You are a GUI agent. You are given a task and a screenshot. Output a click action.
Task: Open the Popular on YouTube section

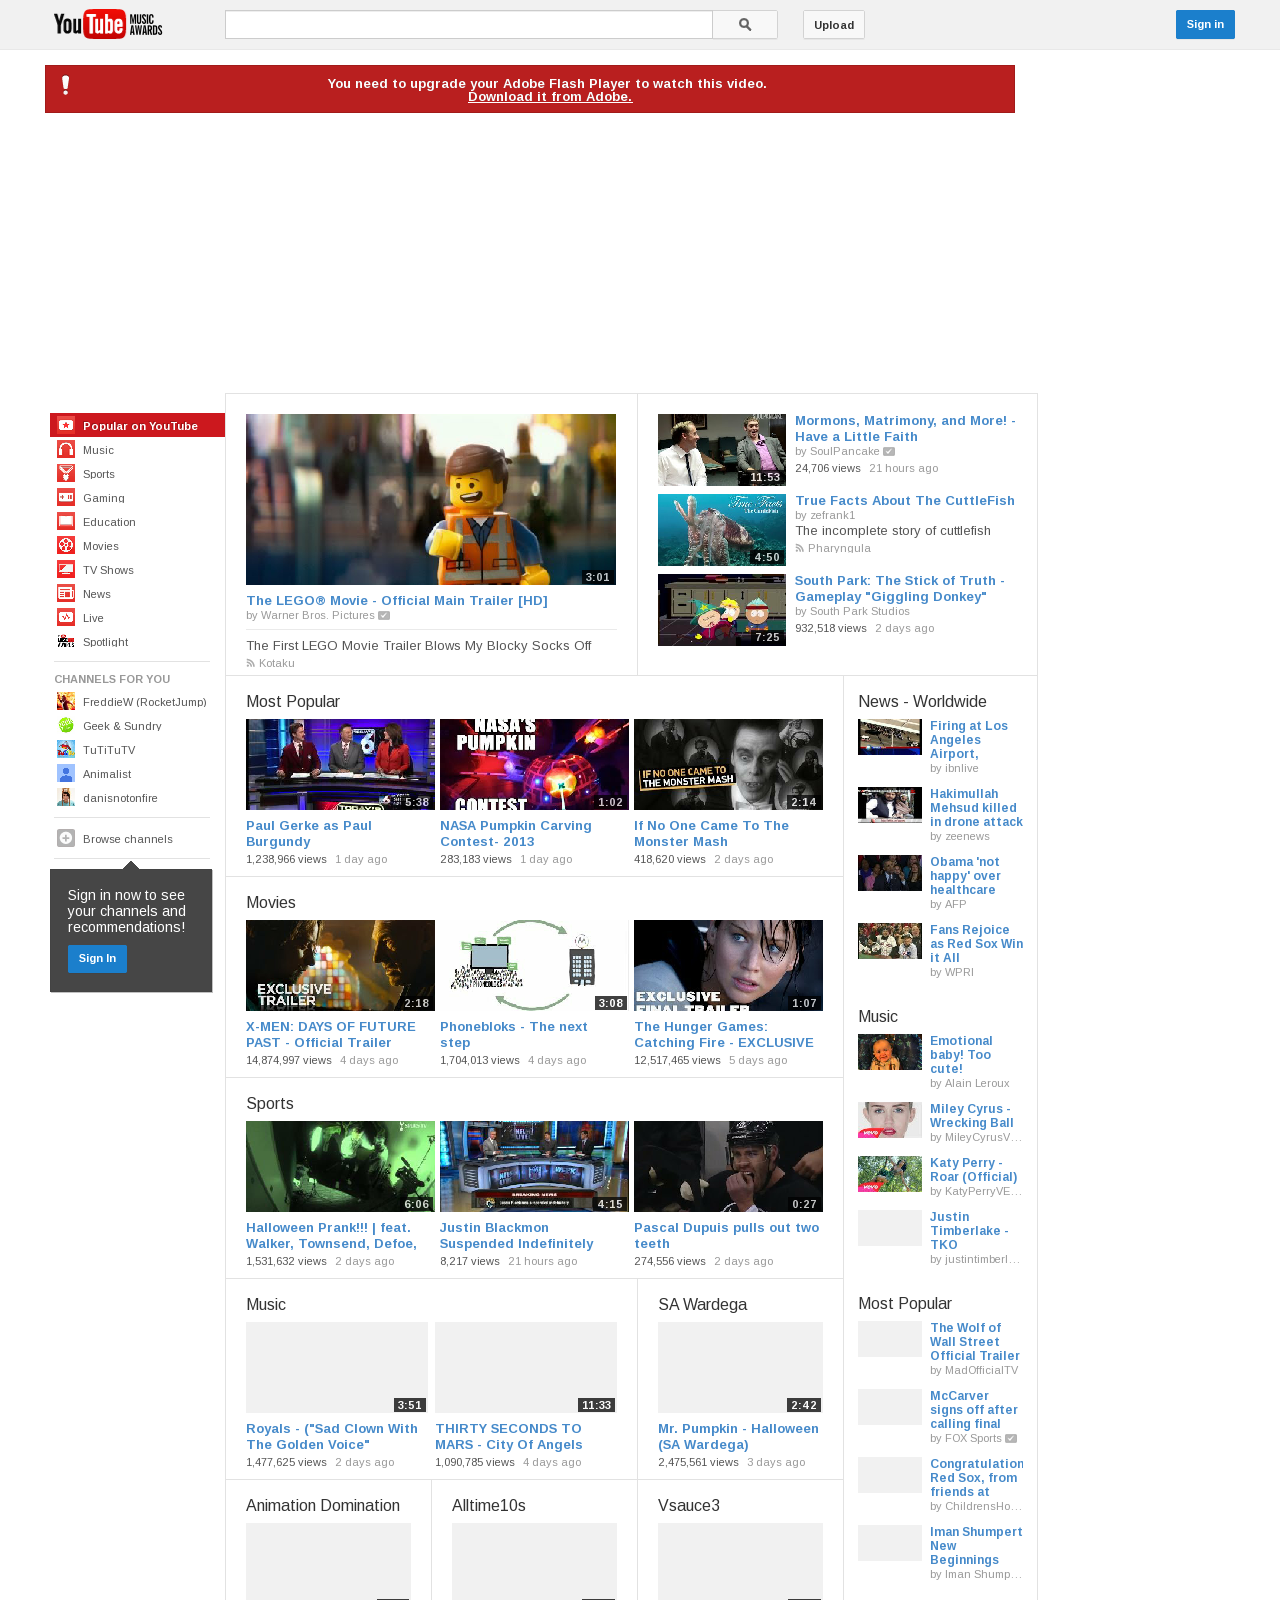pyautogui.click(x=137, y=425)
